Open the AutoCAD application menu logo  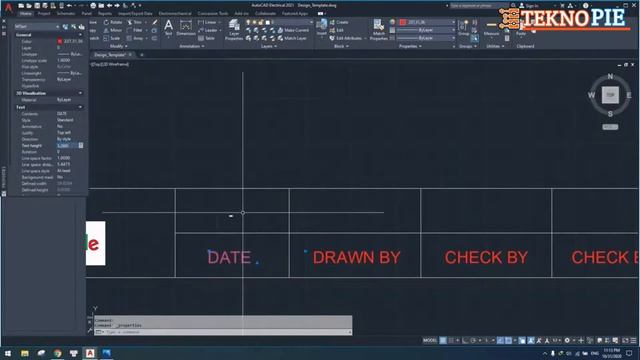[x=9, y=7]
